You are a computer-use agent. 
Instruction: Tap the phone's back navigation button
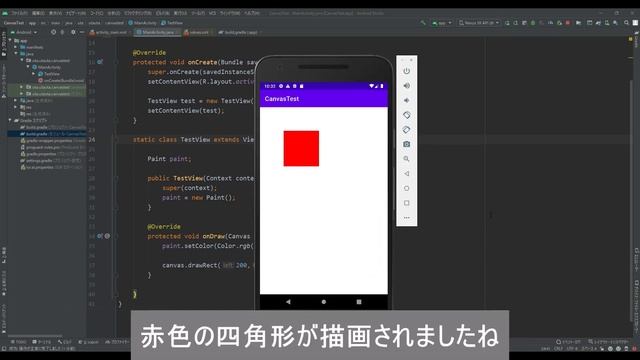(x=288, y=302)
